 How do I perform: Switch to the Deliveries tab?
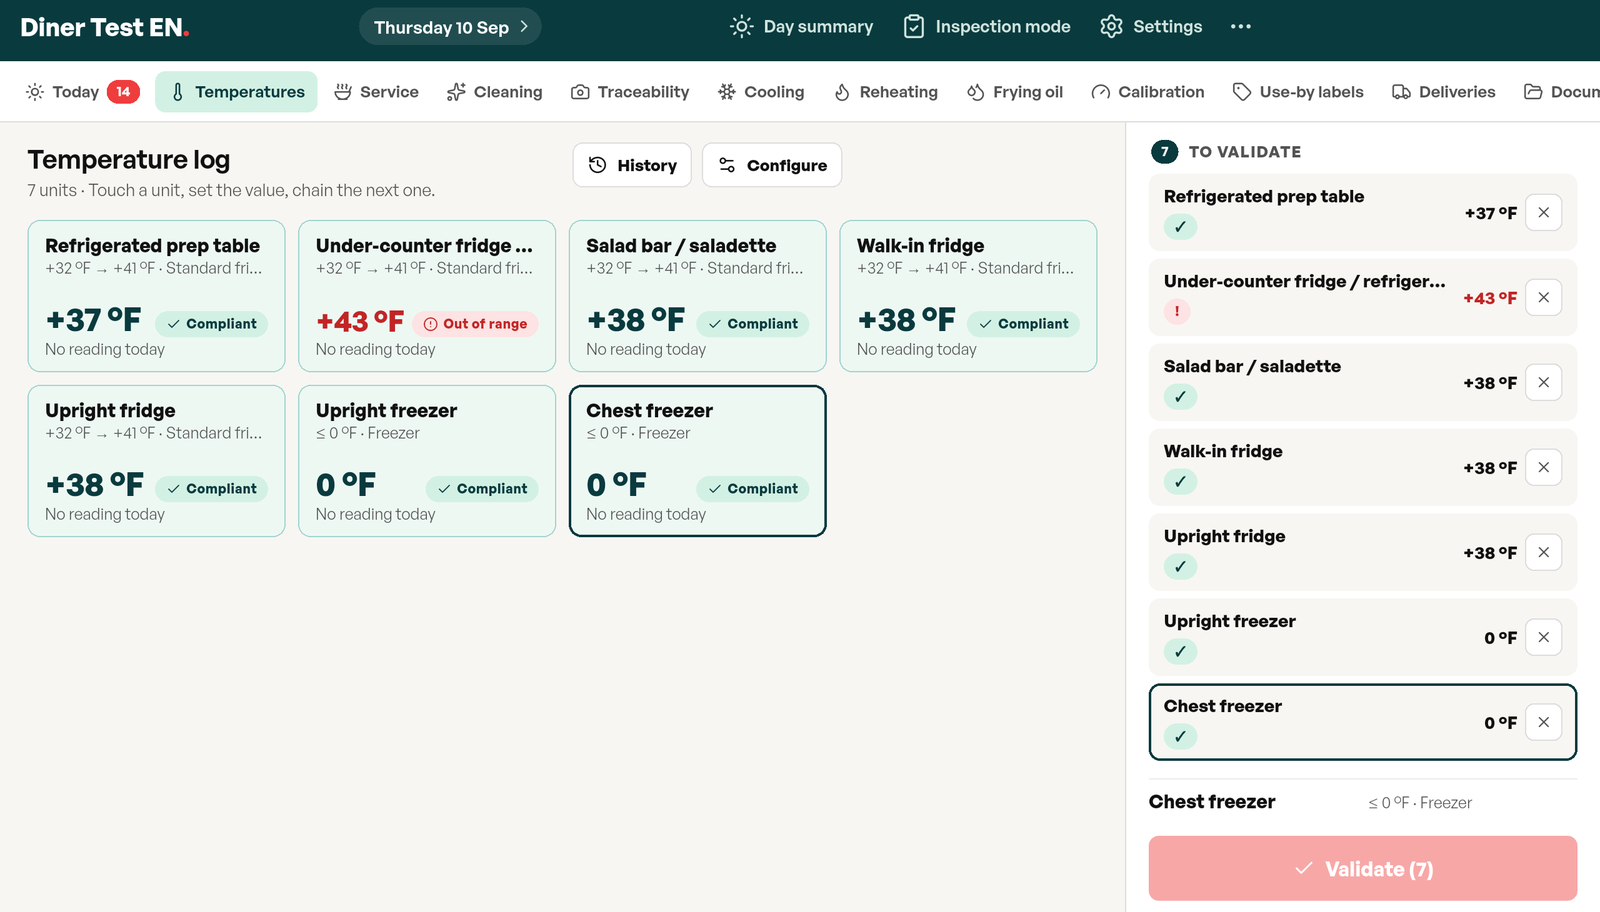[1444, 92]
